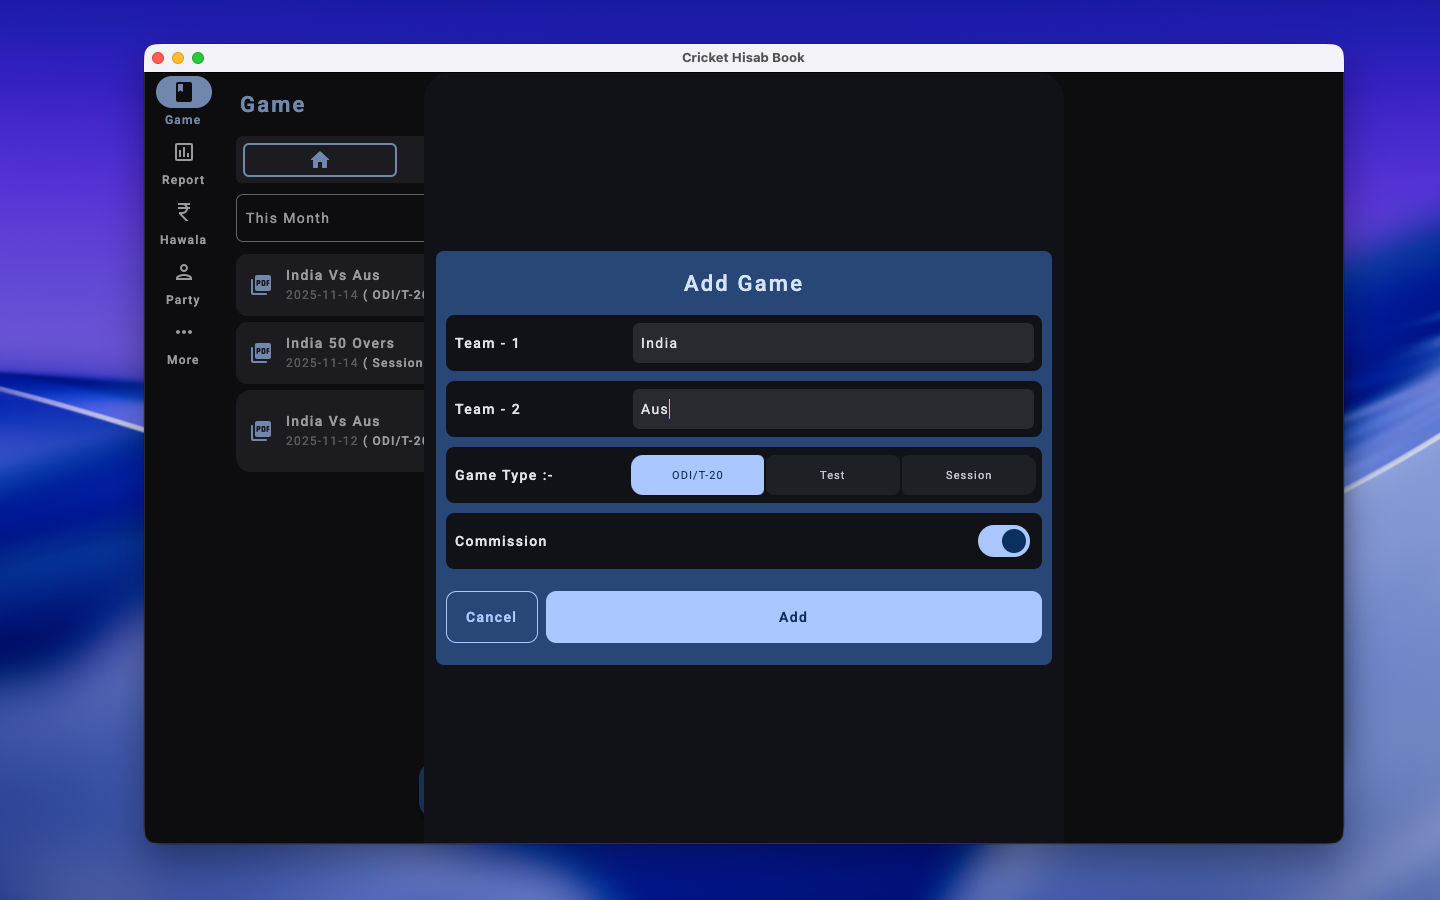Open PDF icon for India 50 Overs
Viewport: 1440px width, 900px height.
coord(261,353)
